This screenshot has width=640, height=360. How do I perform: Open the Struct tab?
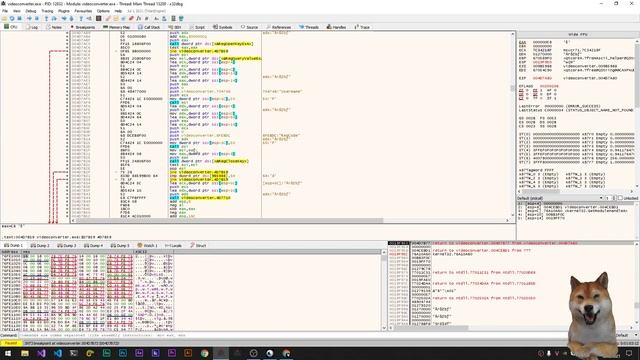(x=198, y=246)
